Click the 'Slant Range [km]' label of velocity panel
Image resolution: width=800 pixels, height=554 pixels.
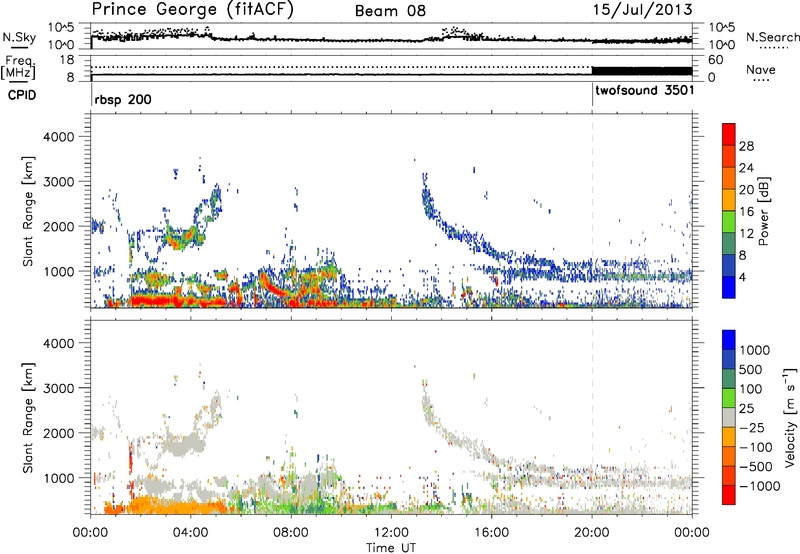click(28, 417)
